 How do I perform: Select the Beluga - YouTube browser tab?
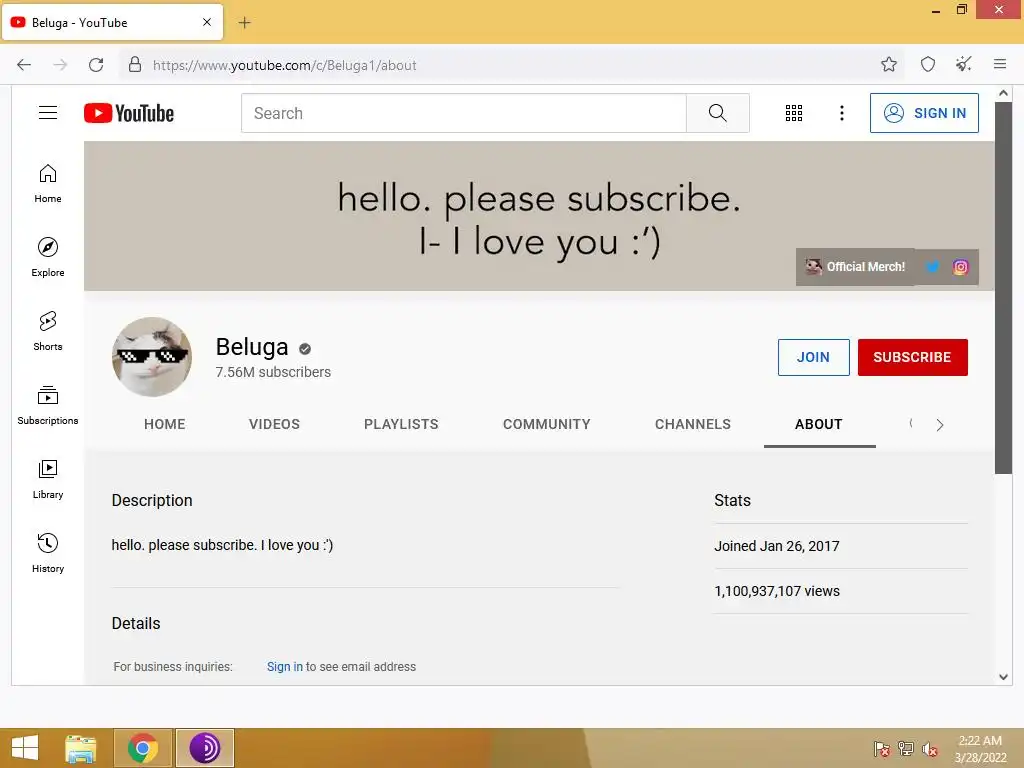click(x=112, y=22)
